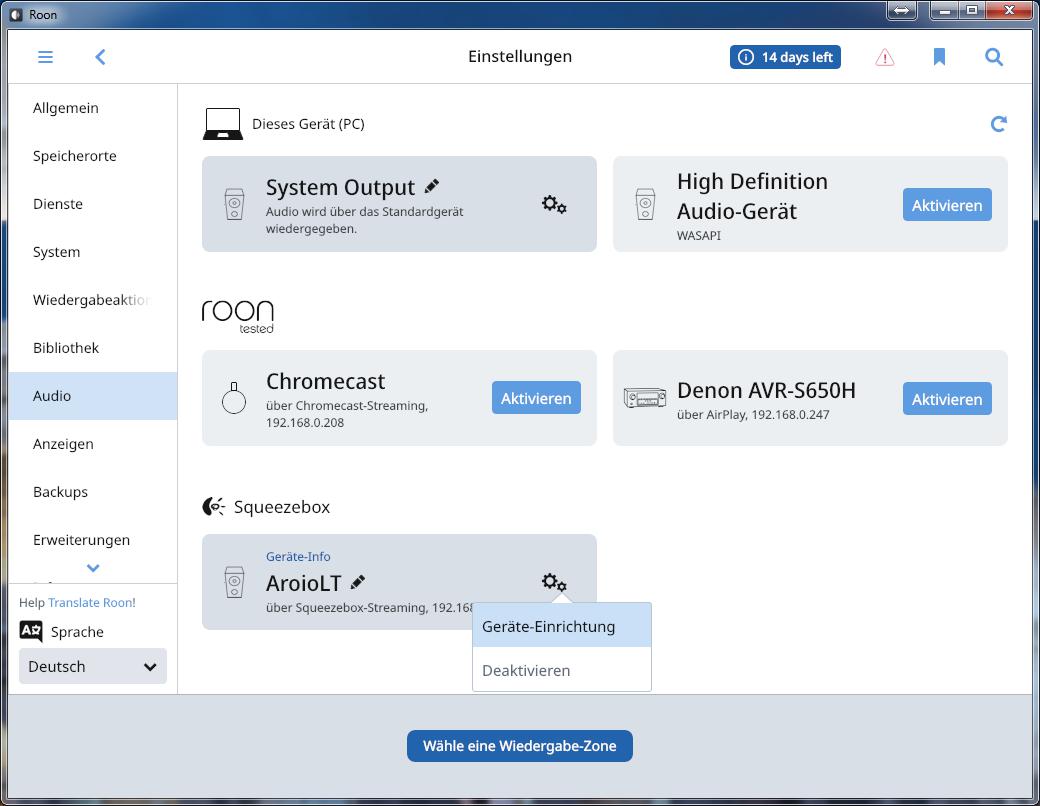Open the Speicherorte settings section
The height and width of the screenshot is (806, 1040).
[x=93, y=156]
